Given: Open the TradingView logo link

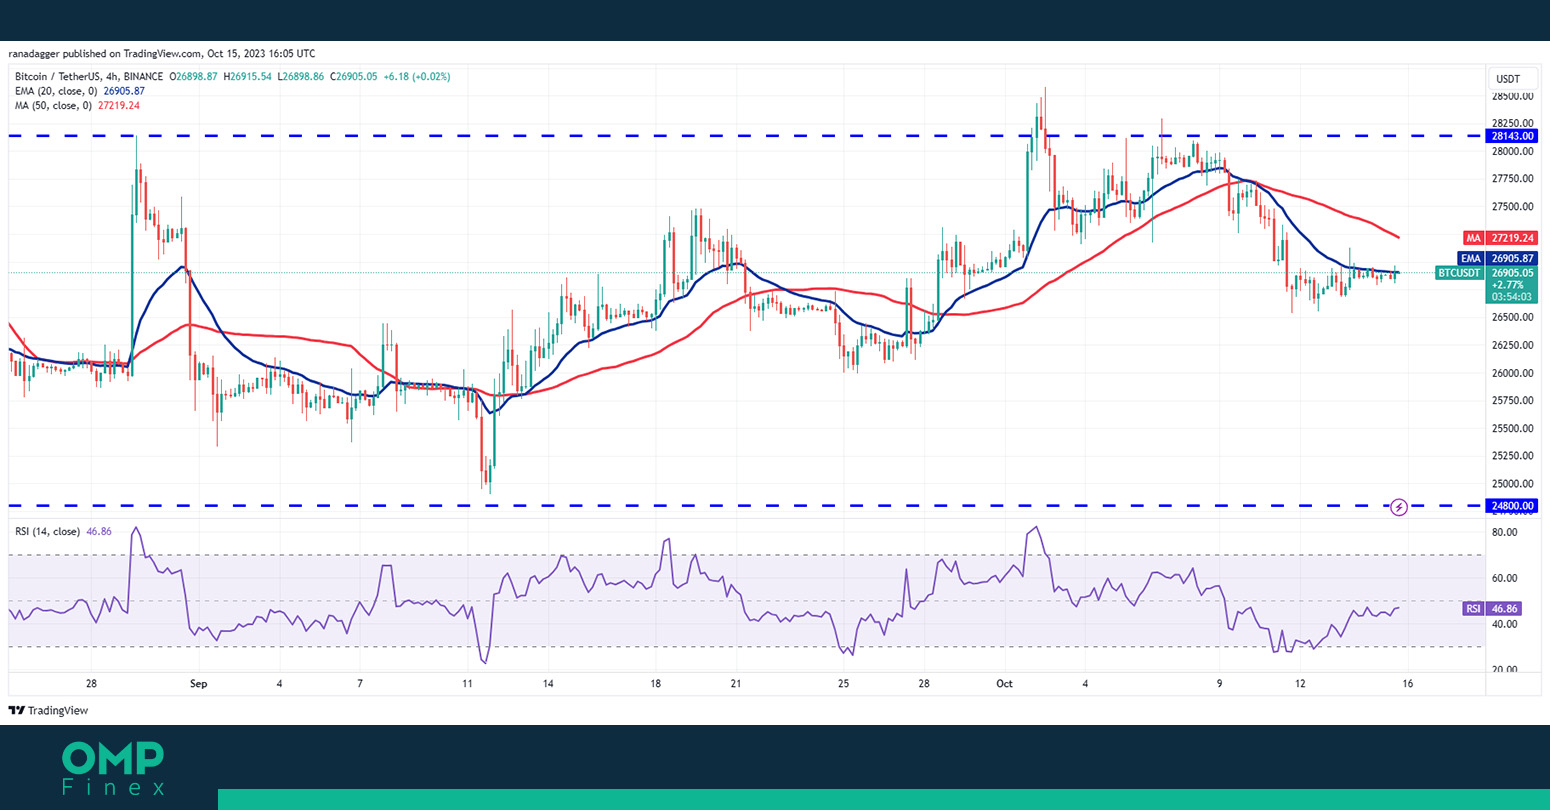Looking at the screenshot, I should pyautogui.click(x=48, y=711).
